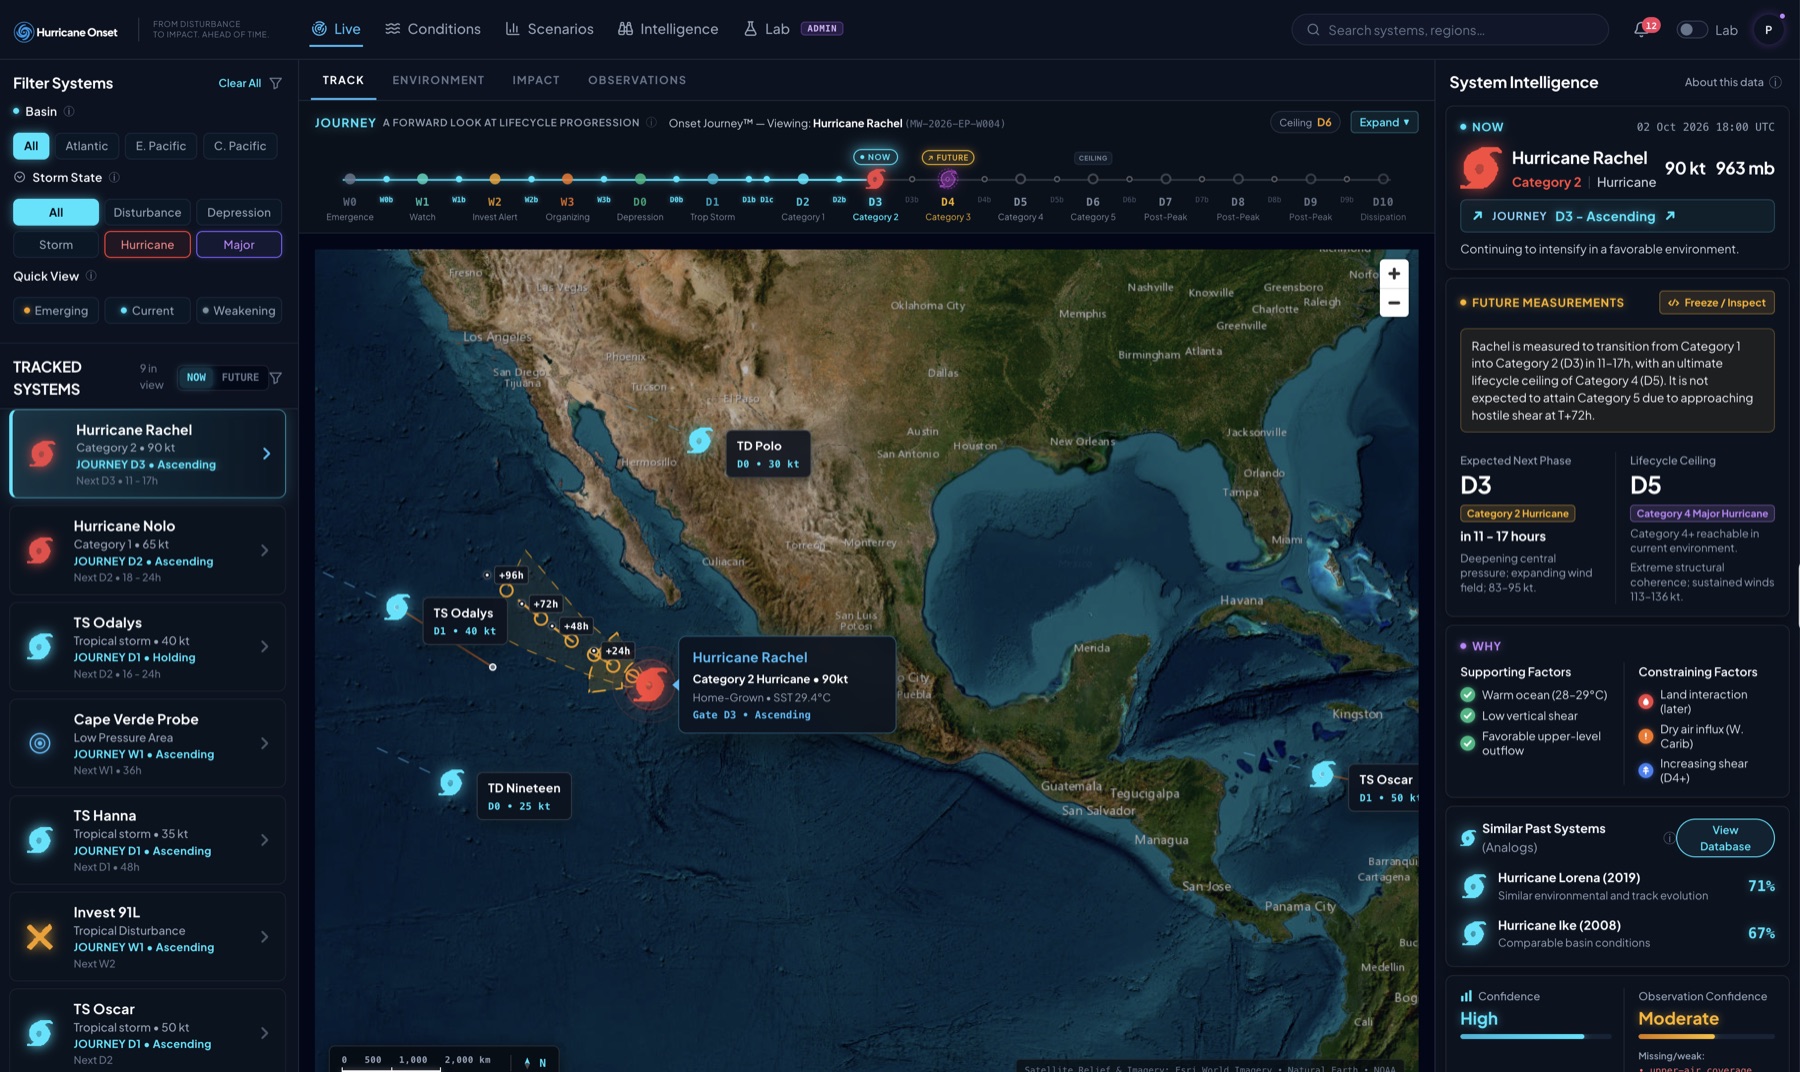Screen dimensions: 1800x1072
Task: Click the filter funnel icon beside Clear All
Action: pos(276,83)
